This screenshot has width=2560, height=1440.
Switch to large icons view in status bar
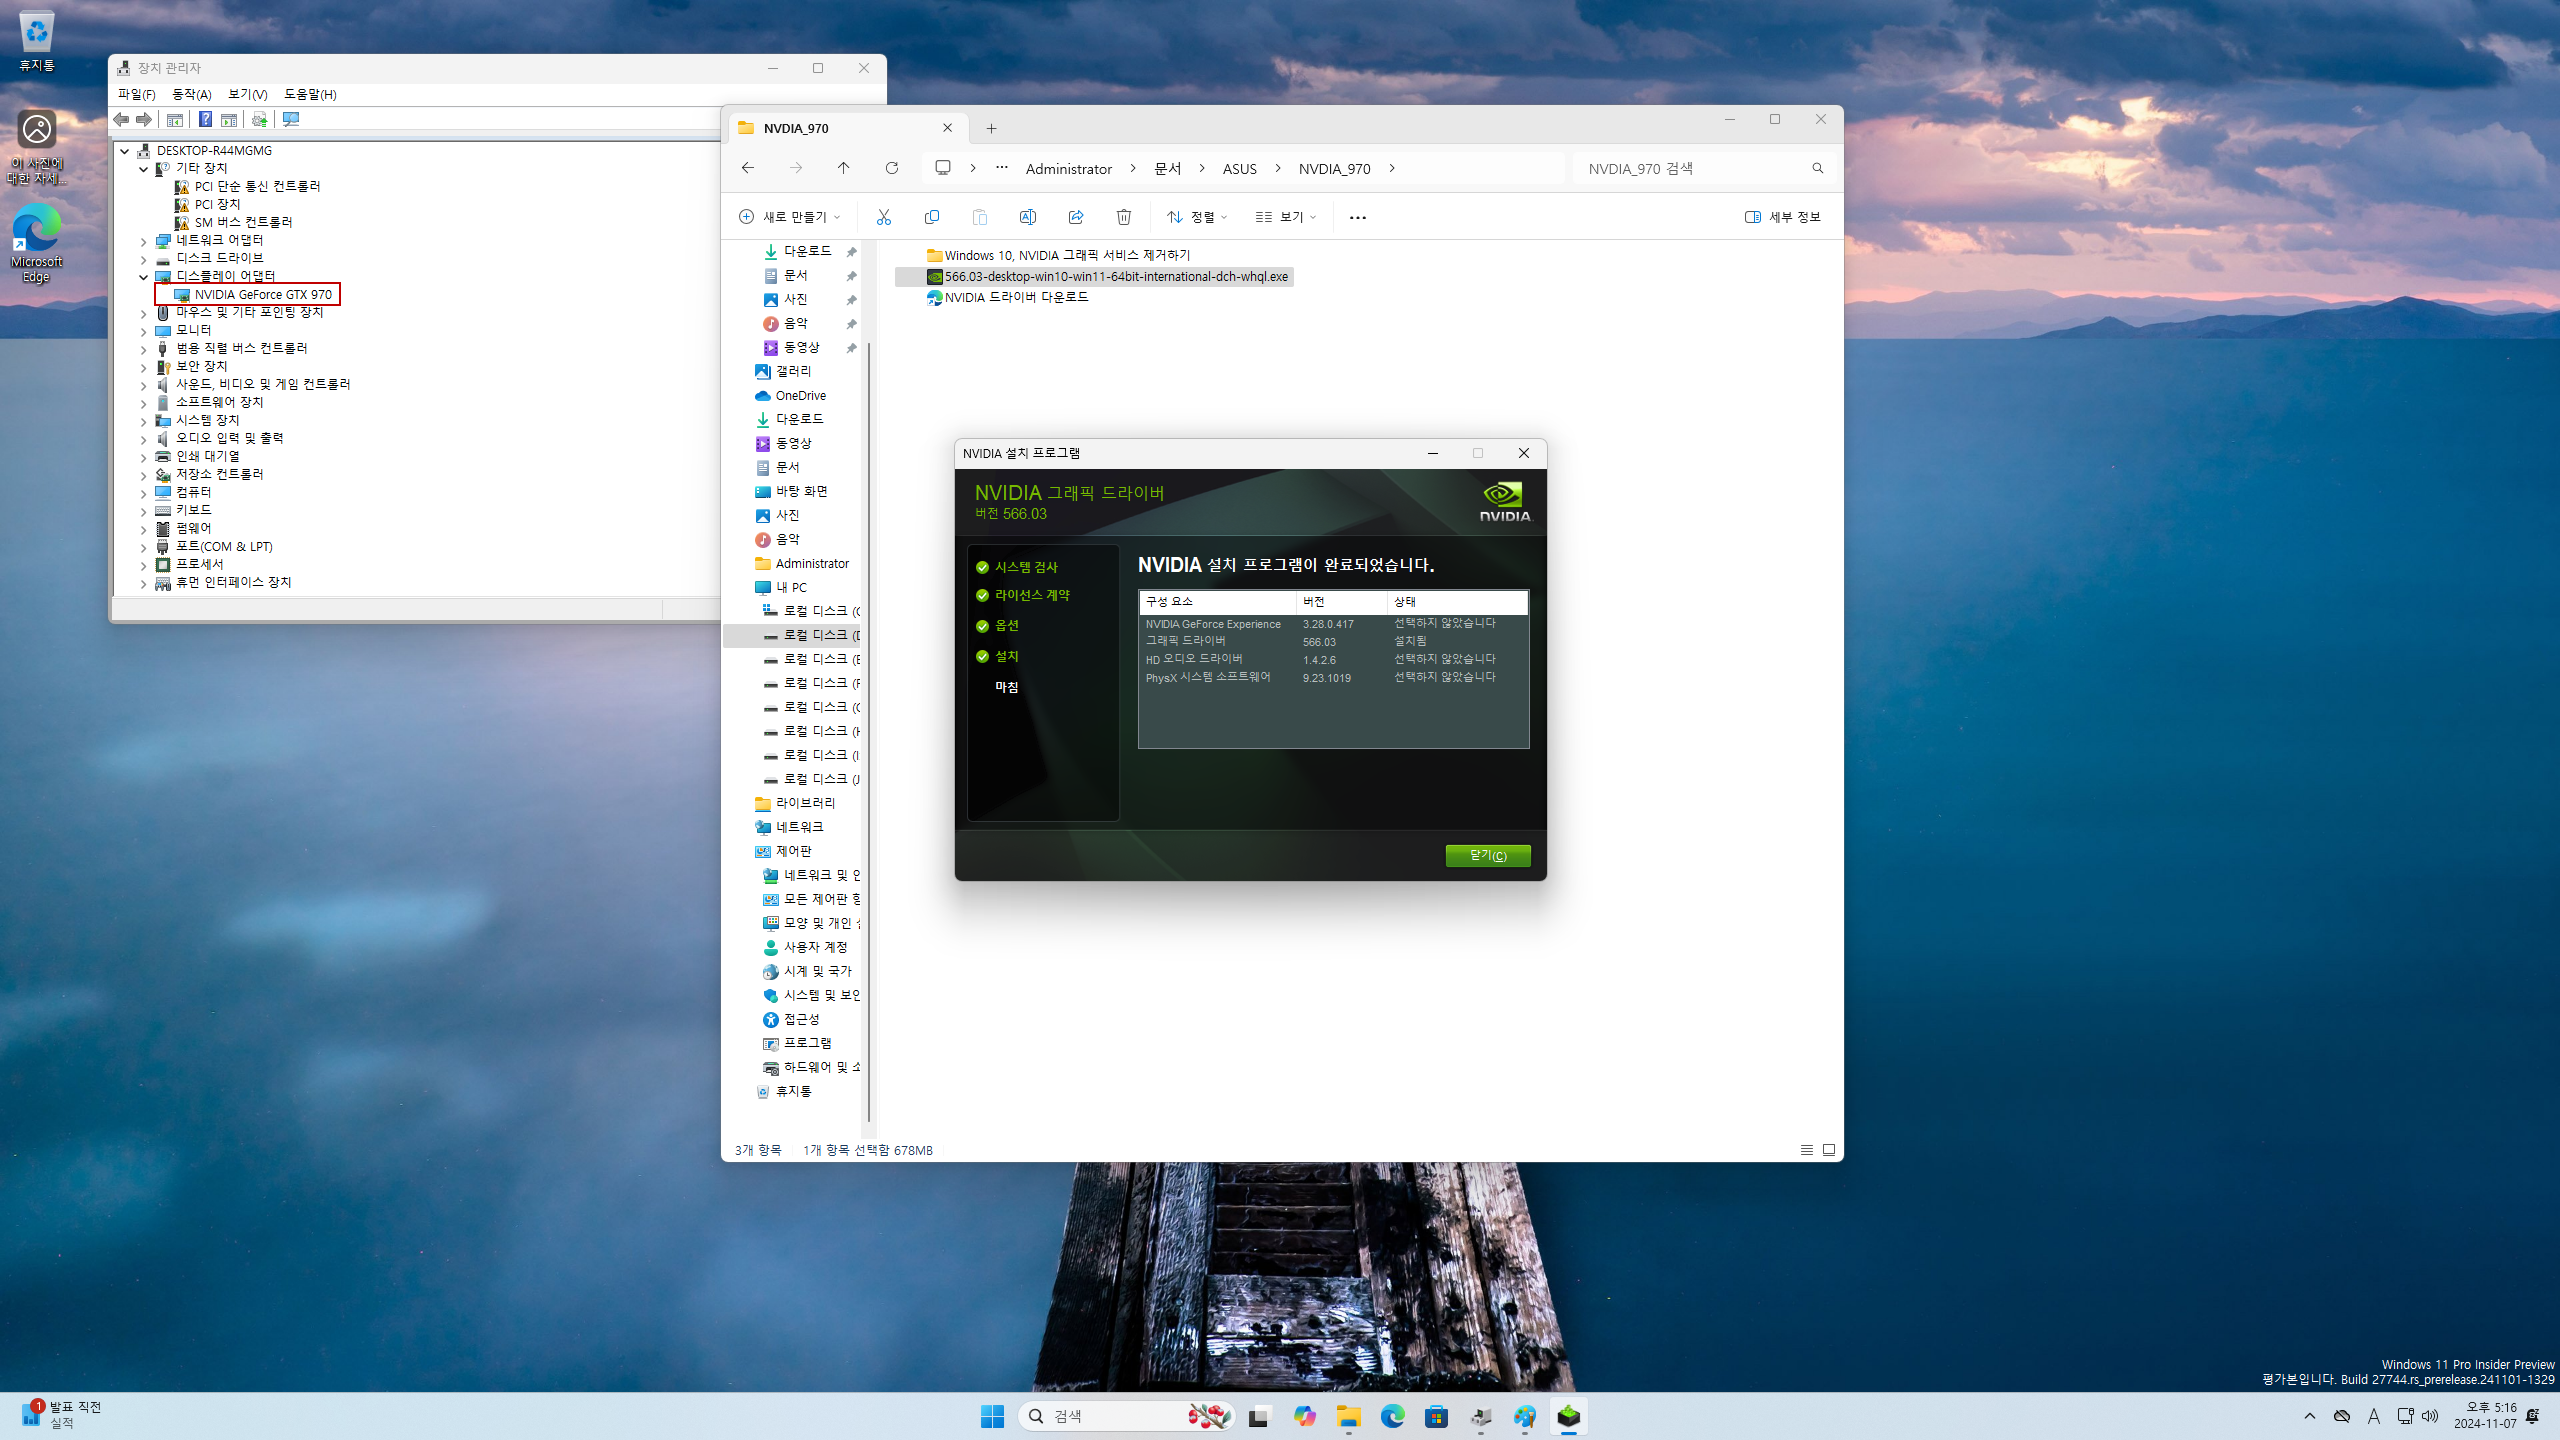pos(1829,1150)
